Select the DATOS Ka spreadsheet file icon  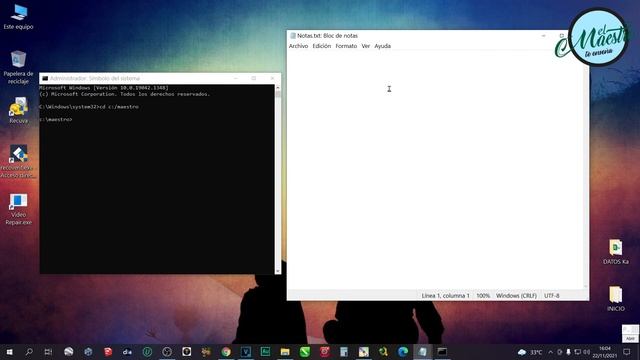tap(616, 252)
